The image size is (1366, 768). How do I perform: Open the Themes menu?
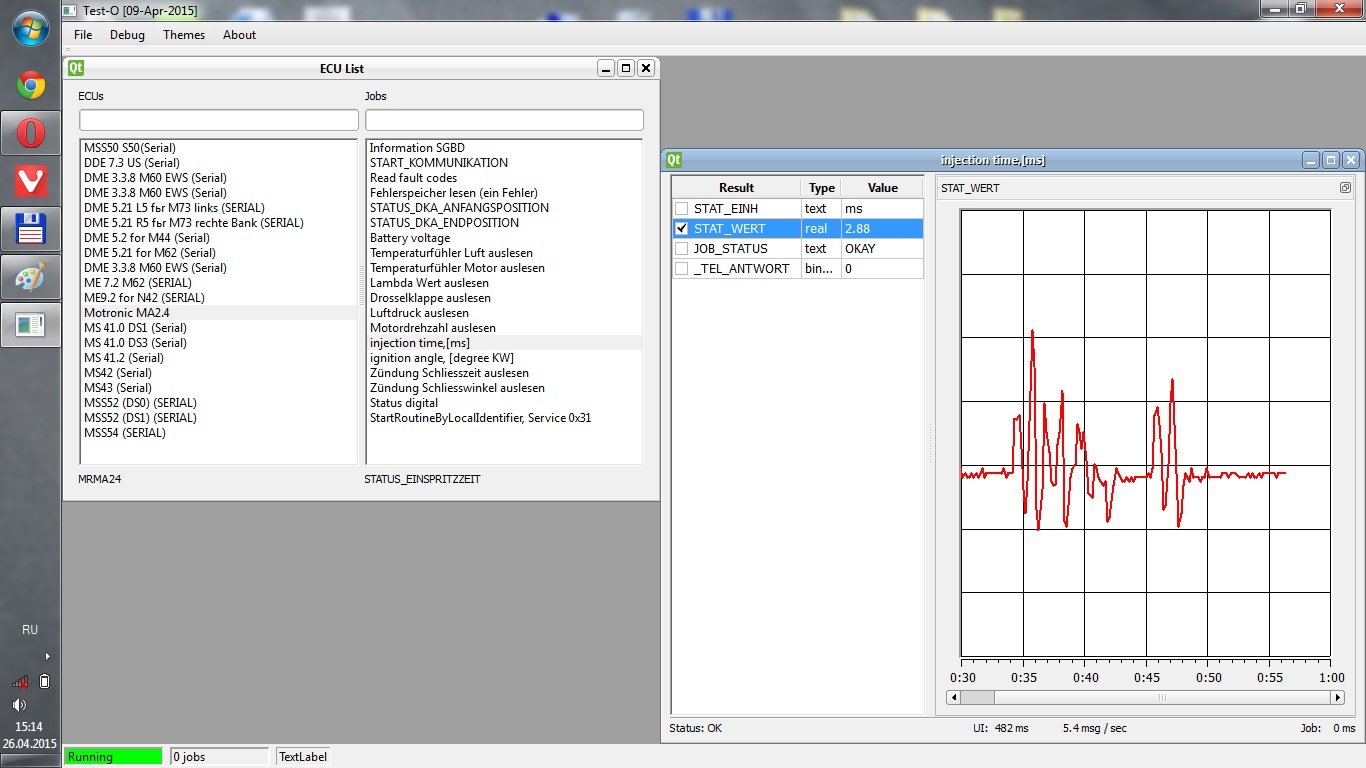184,35
